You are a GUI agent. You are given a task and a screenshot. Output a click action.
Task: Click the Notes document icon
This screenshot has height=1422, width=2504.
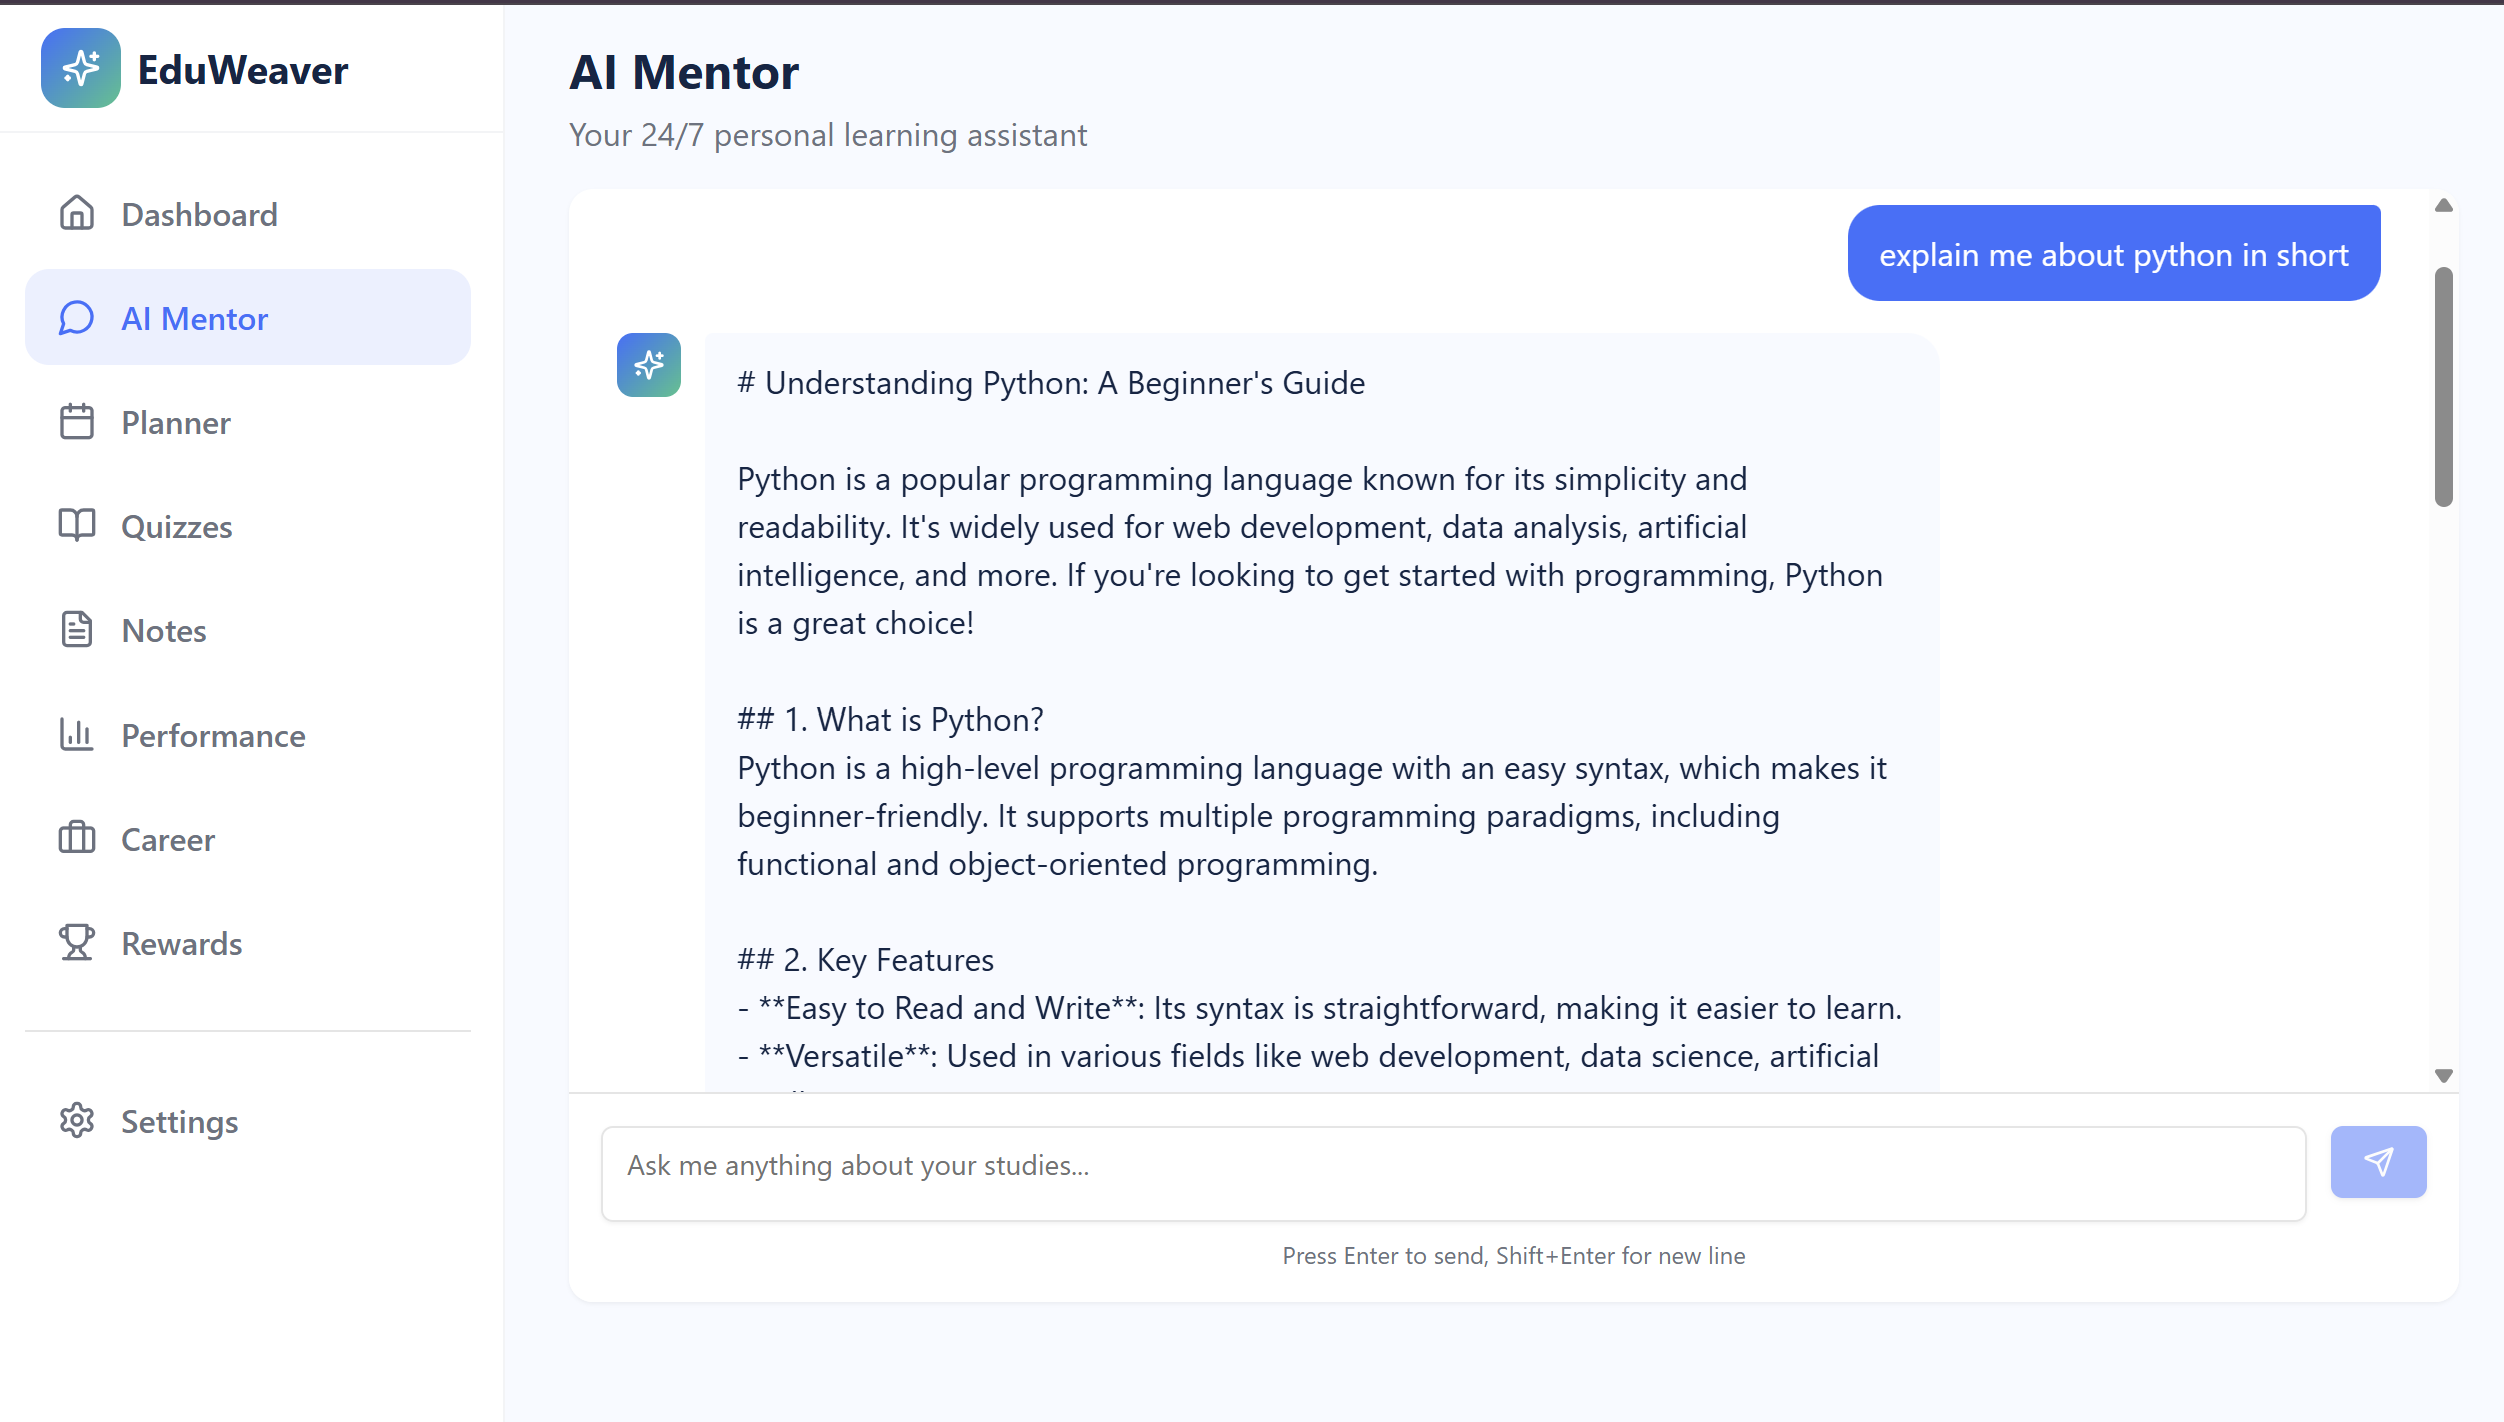pyautogui.click(x=77, y=630)
